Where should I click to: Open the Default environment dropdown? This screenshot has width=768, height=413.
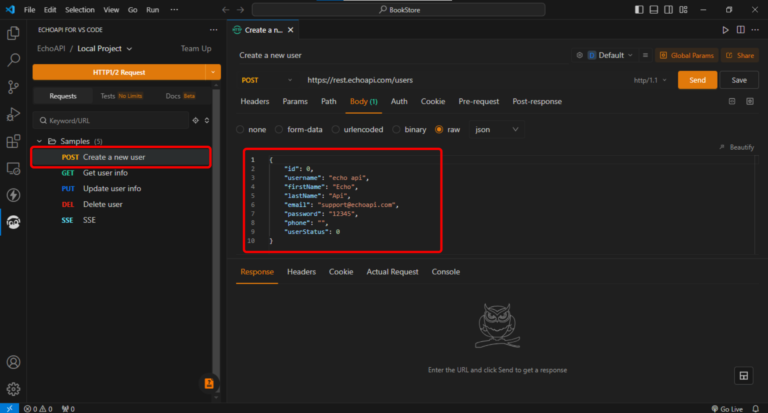(611, 55)
